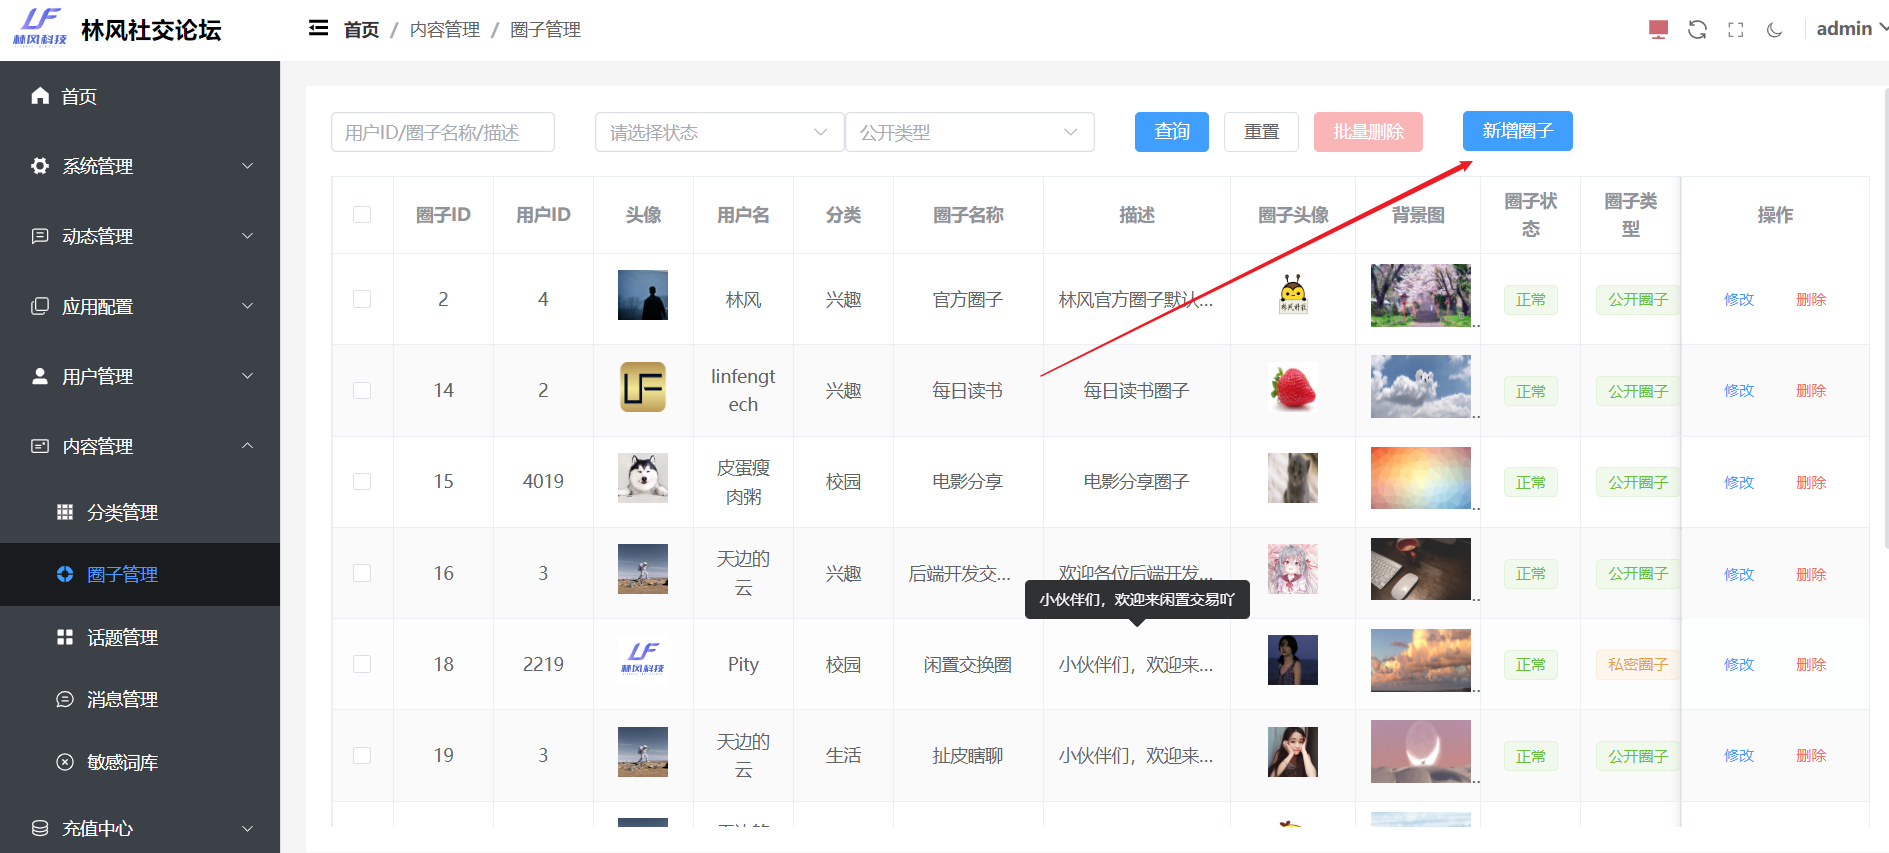Viewport: 1889px width, 853px height.
Task: Select the checkbox for circle ID 19
Action: click(362, 755)
